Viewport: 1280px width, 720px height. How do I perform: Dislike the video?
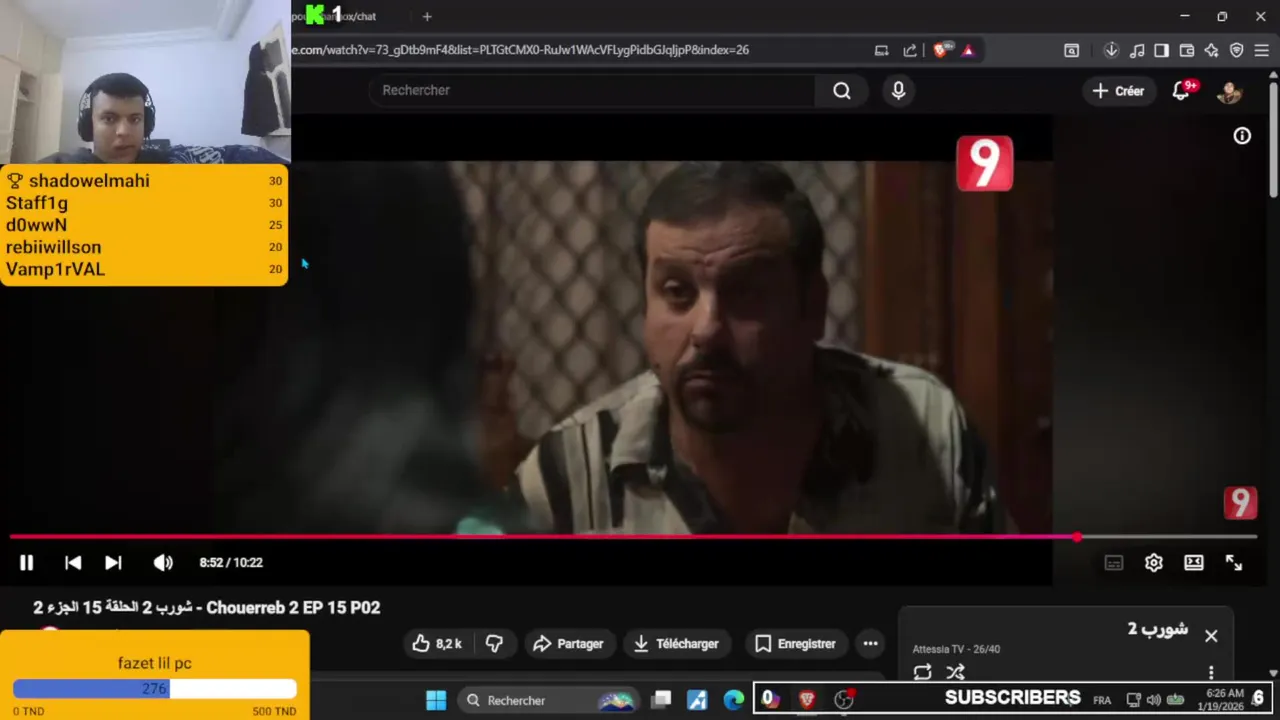tap(494, 644)
